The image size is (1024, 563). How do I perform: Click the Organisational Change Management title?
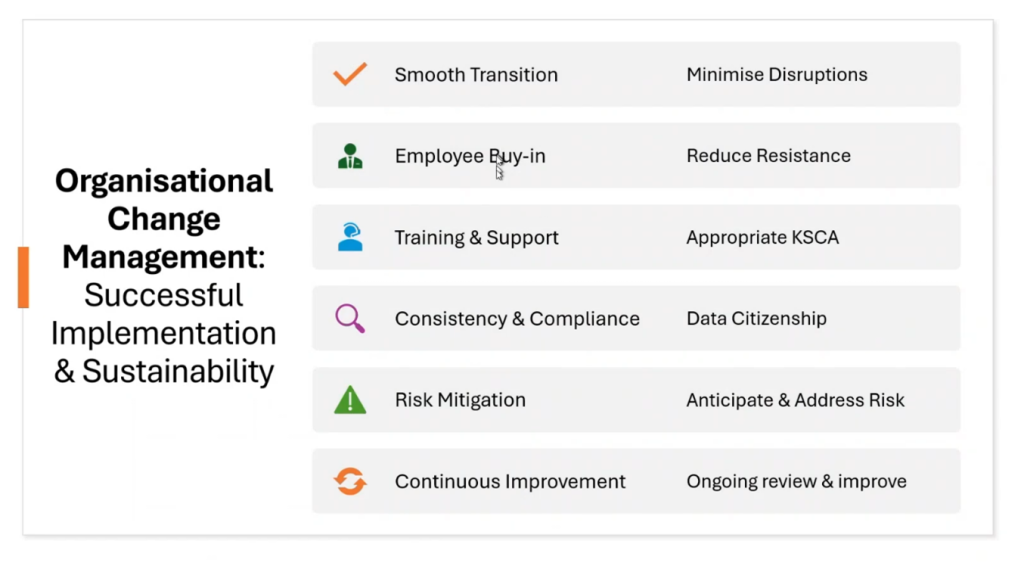click(164, 219)
